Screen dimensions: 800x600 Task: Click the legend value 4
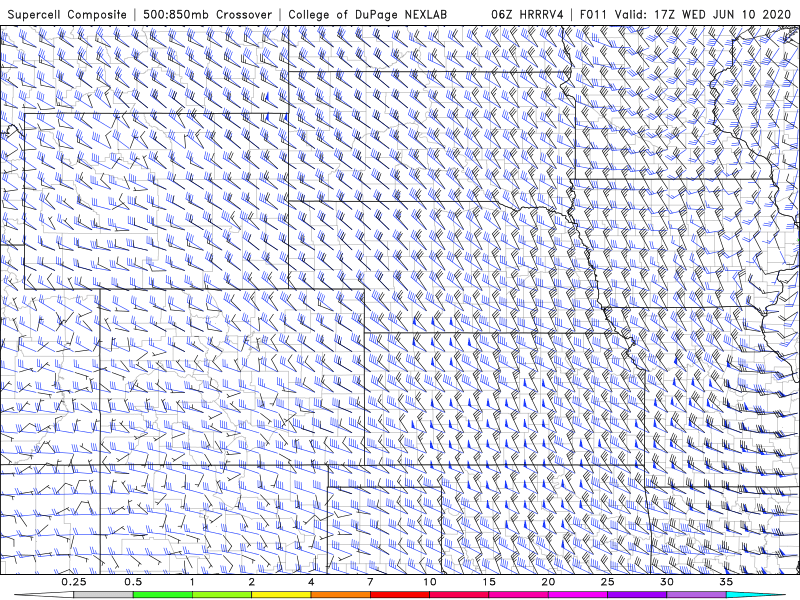point(311,582)
